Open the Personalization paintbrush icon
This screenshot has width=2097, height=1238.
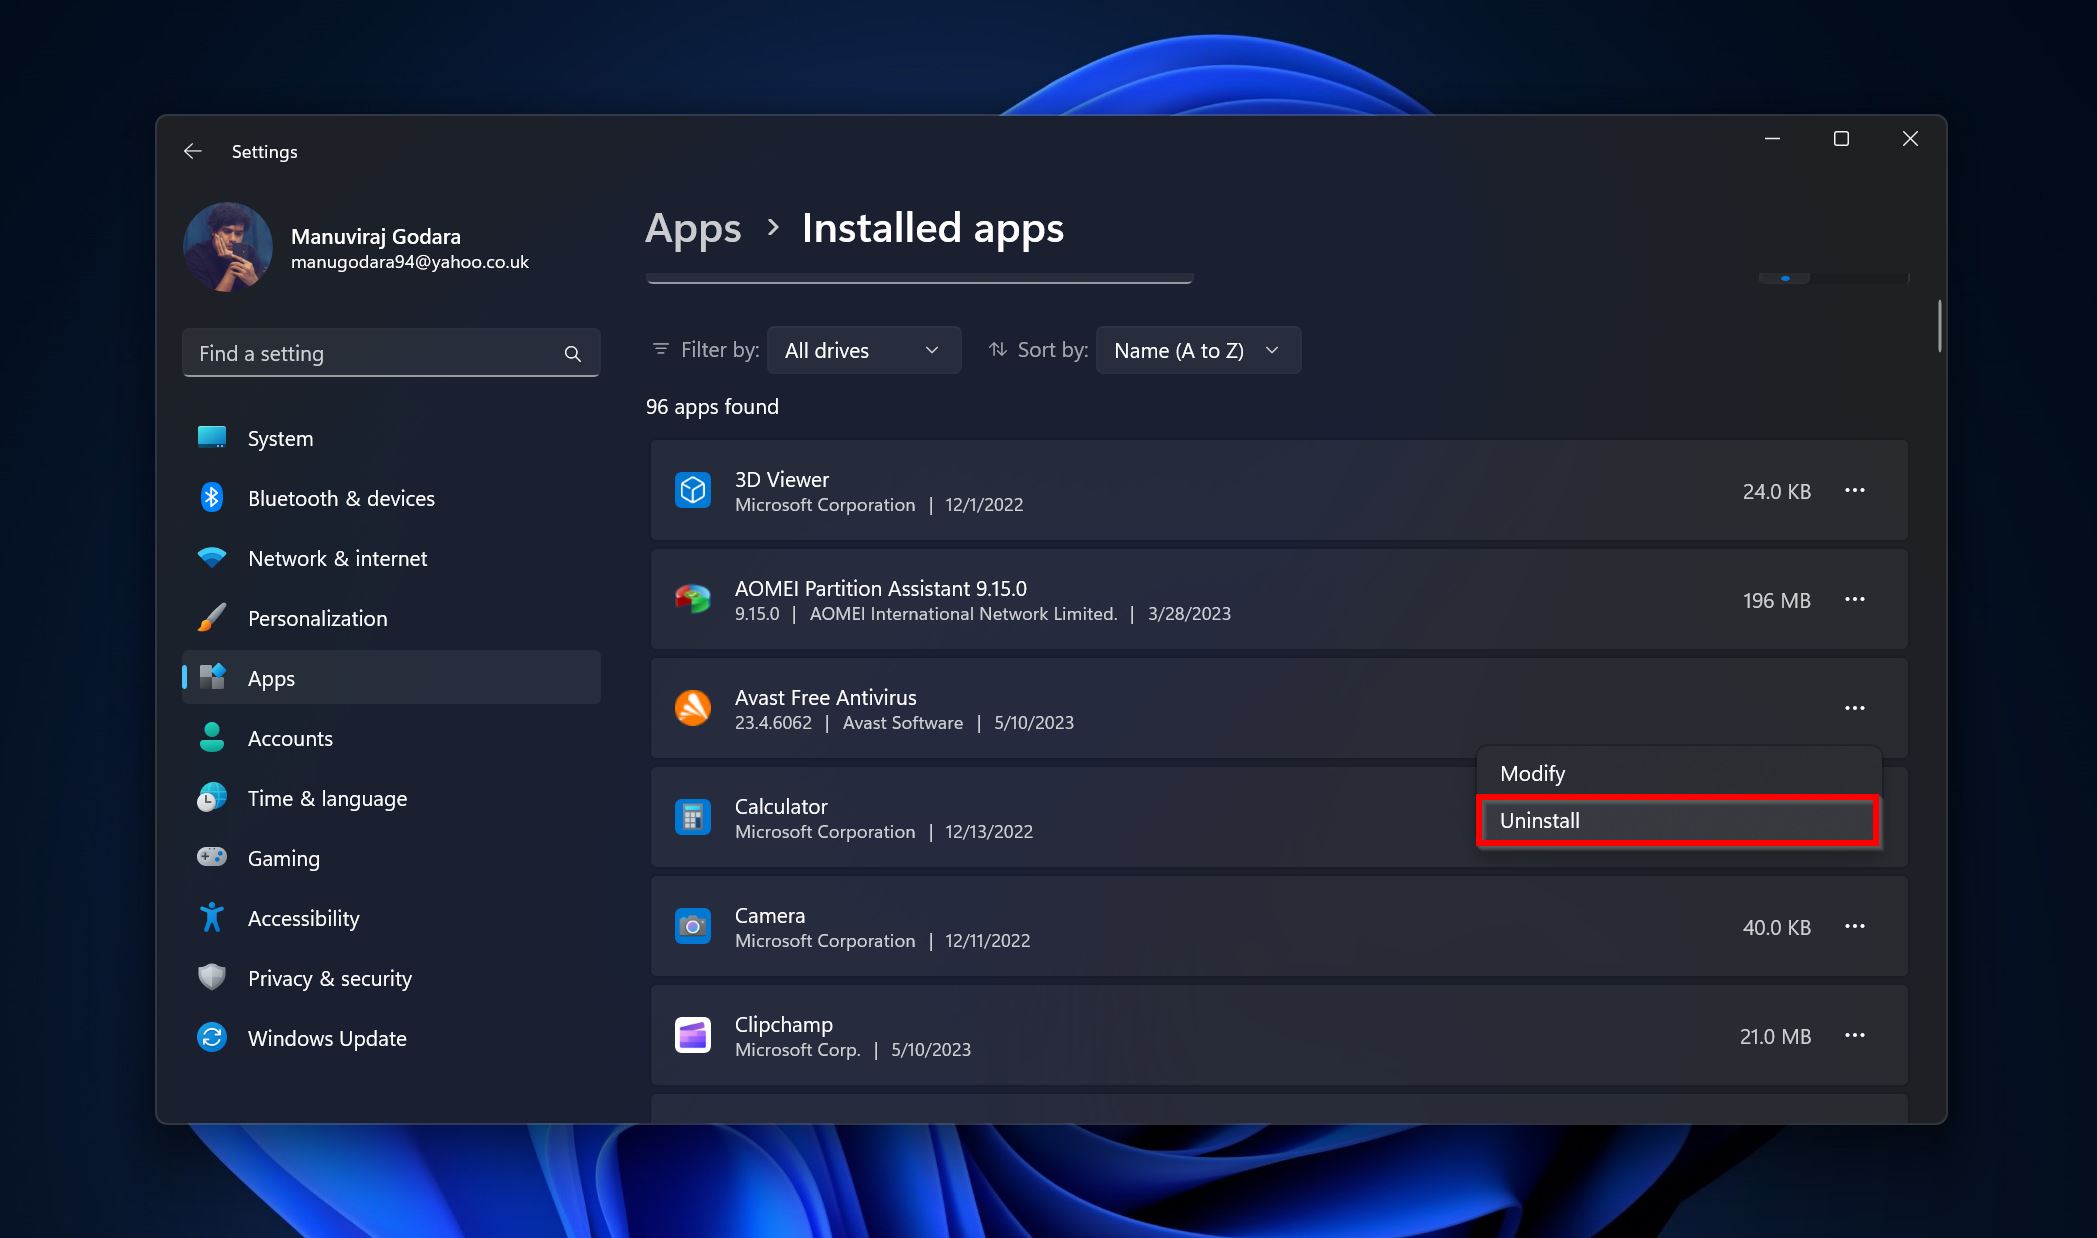tap(212, 618)
